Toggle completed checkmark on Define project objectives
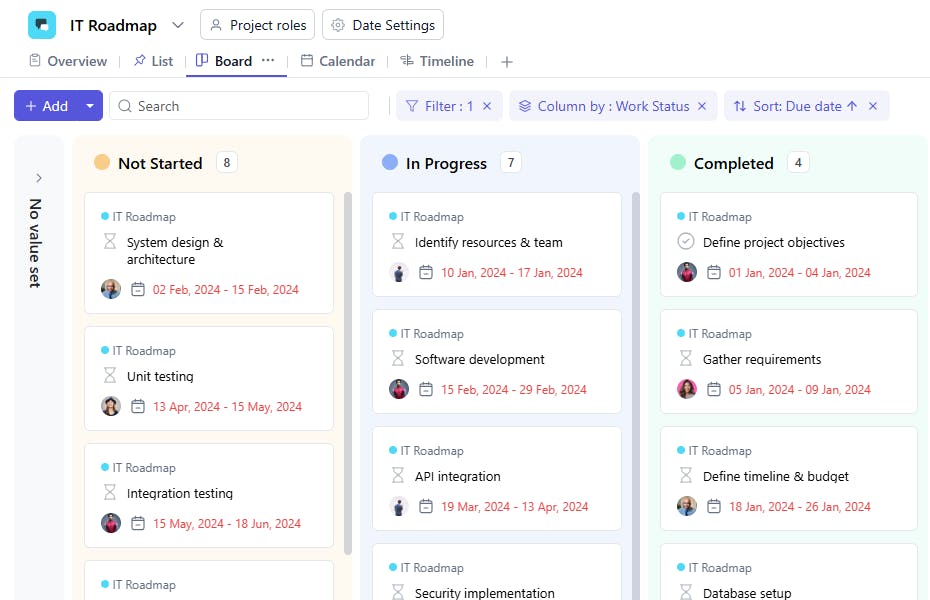 coord(686,241)
